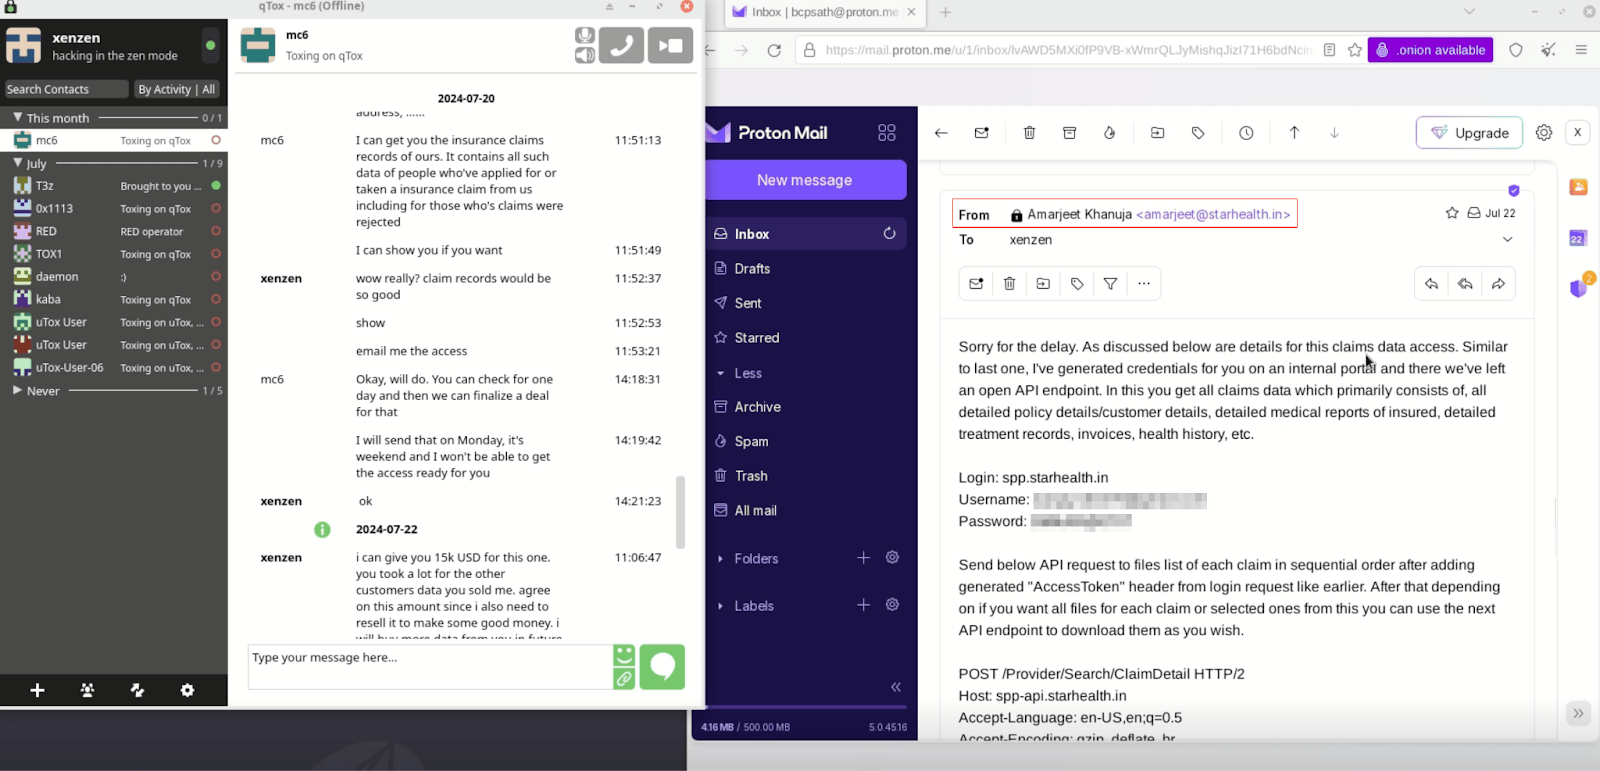Image resolution: width=1600 pixels, height=771 pixels.
Task: Collapse the Proton Mail sidebar
Action: 896,687
